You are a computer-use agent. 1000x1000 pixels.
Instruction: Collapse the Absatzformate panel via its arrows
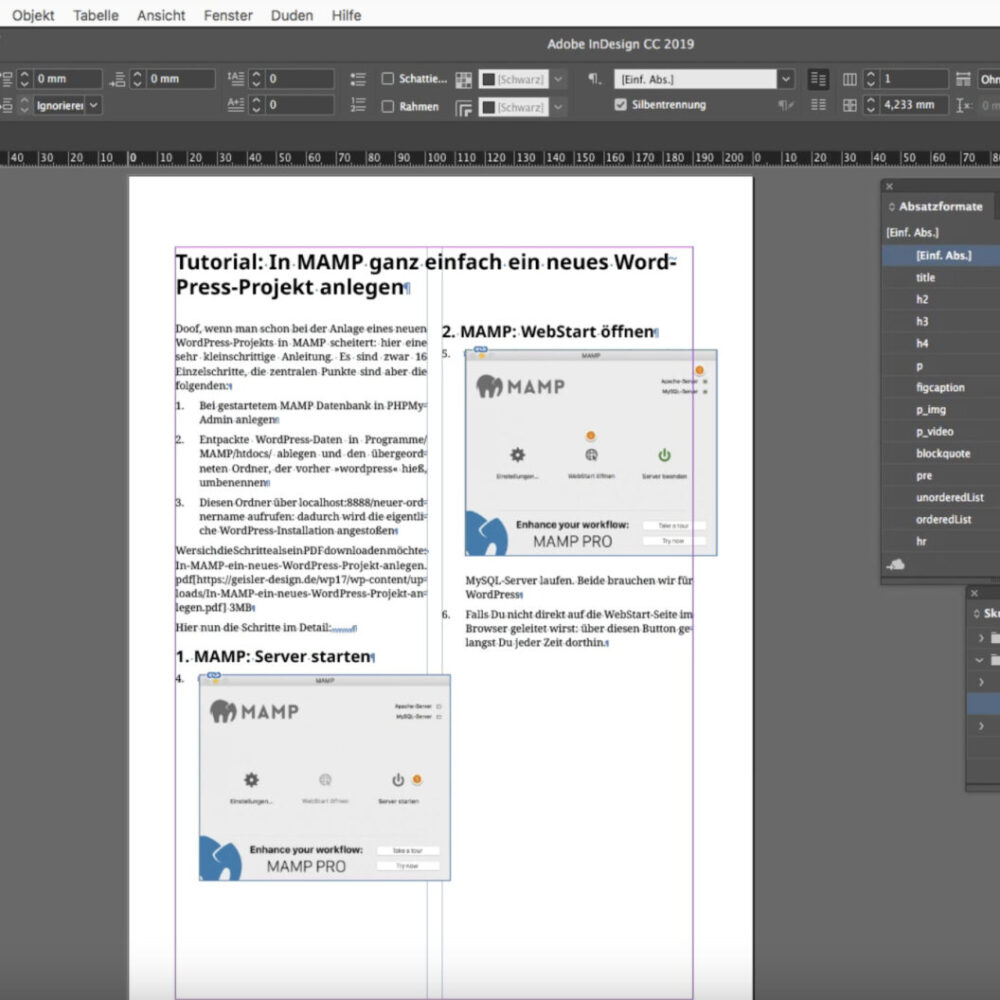point(892,207)
